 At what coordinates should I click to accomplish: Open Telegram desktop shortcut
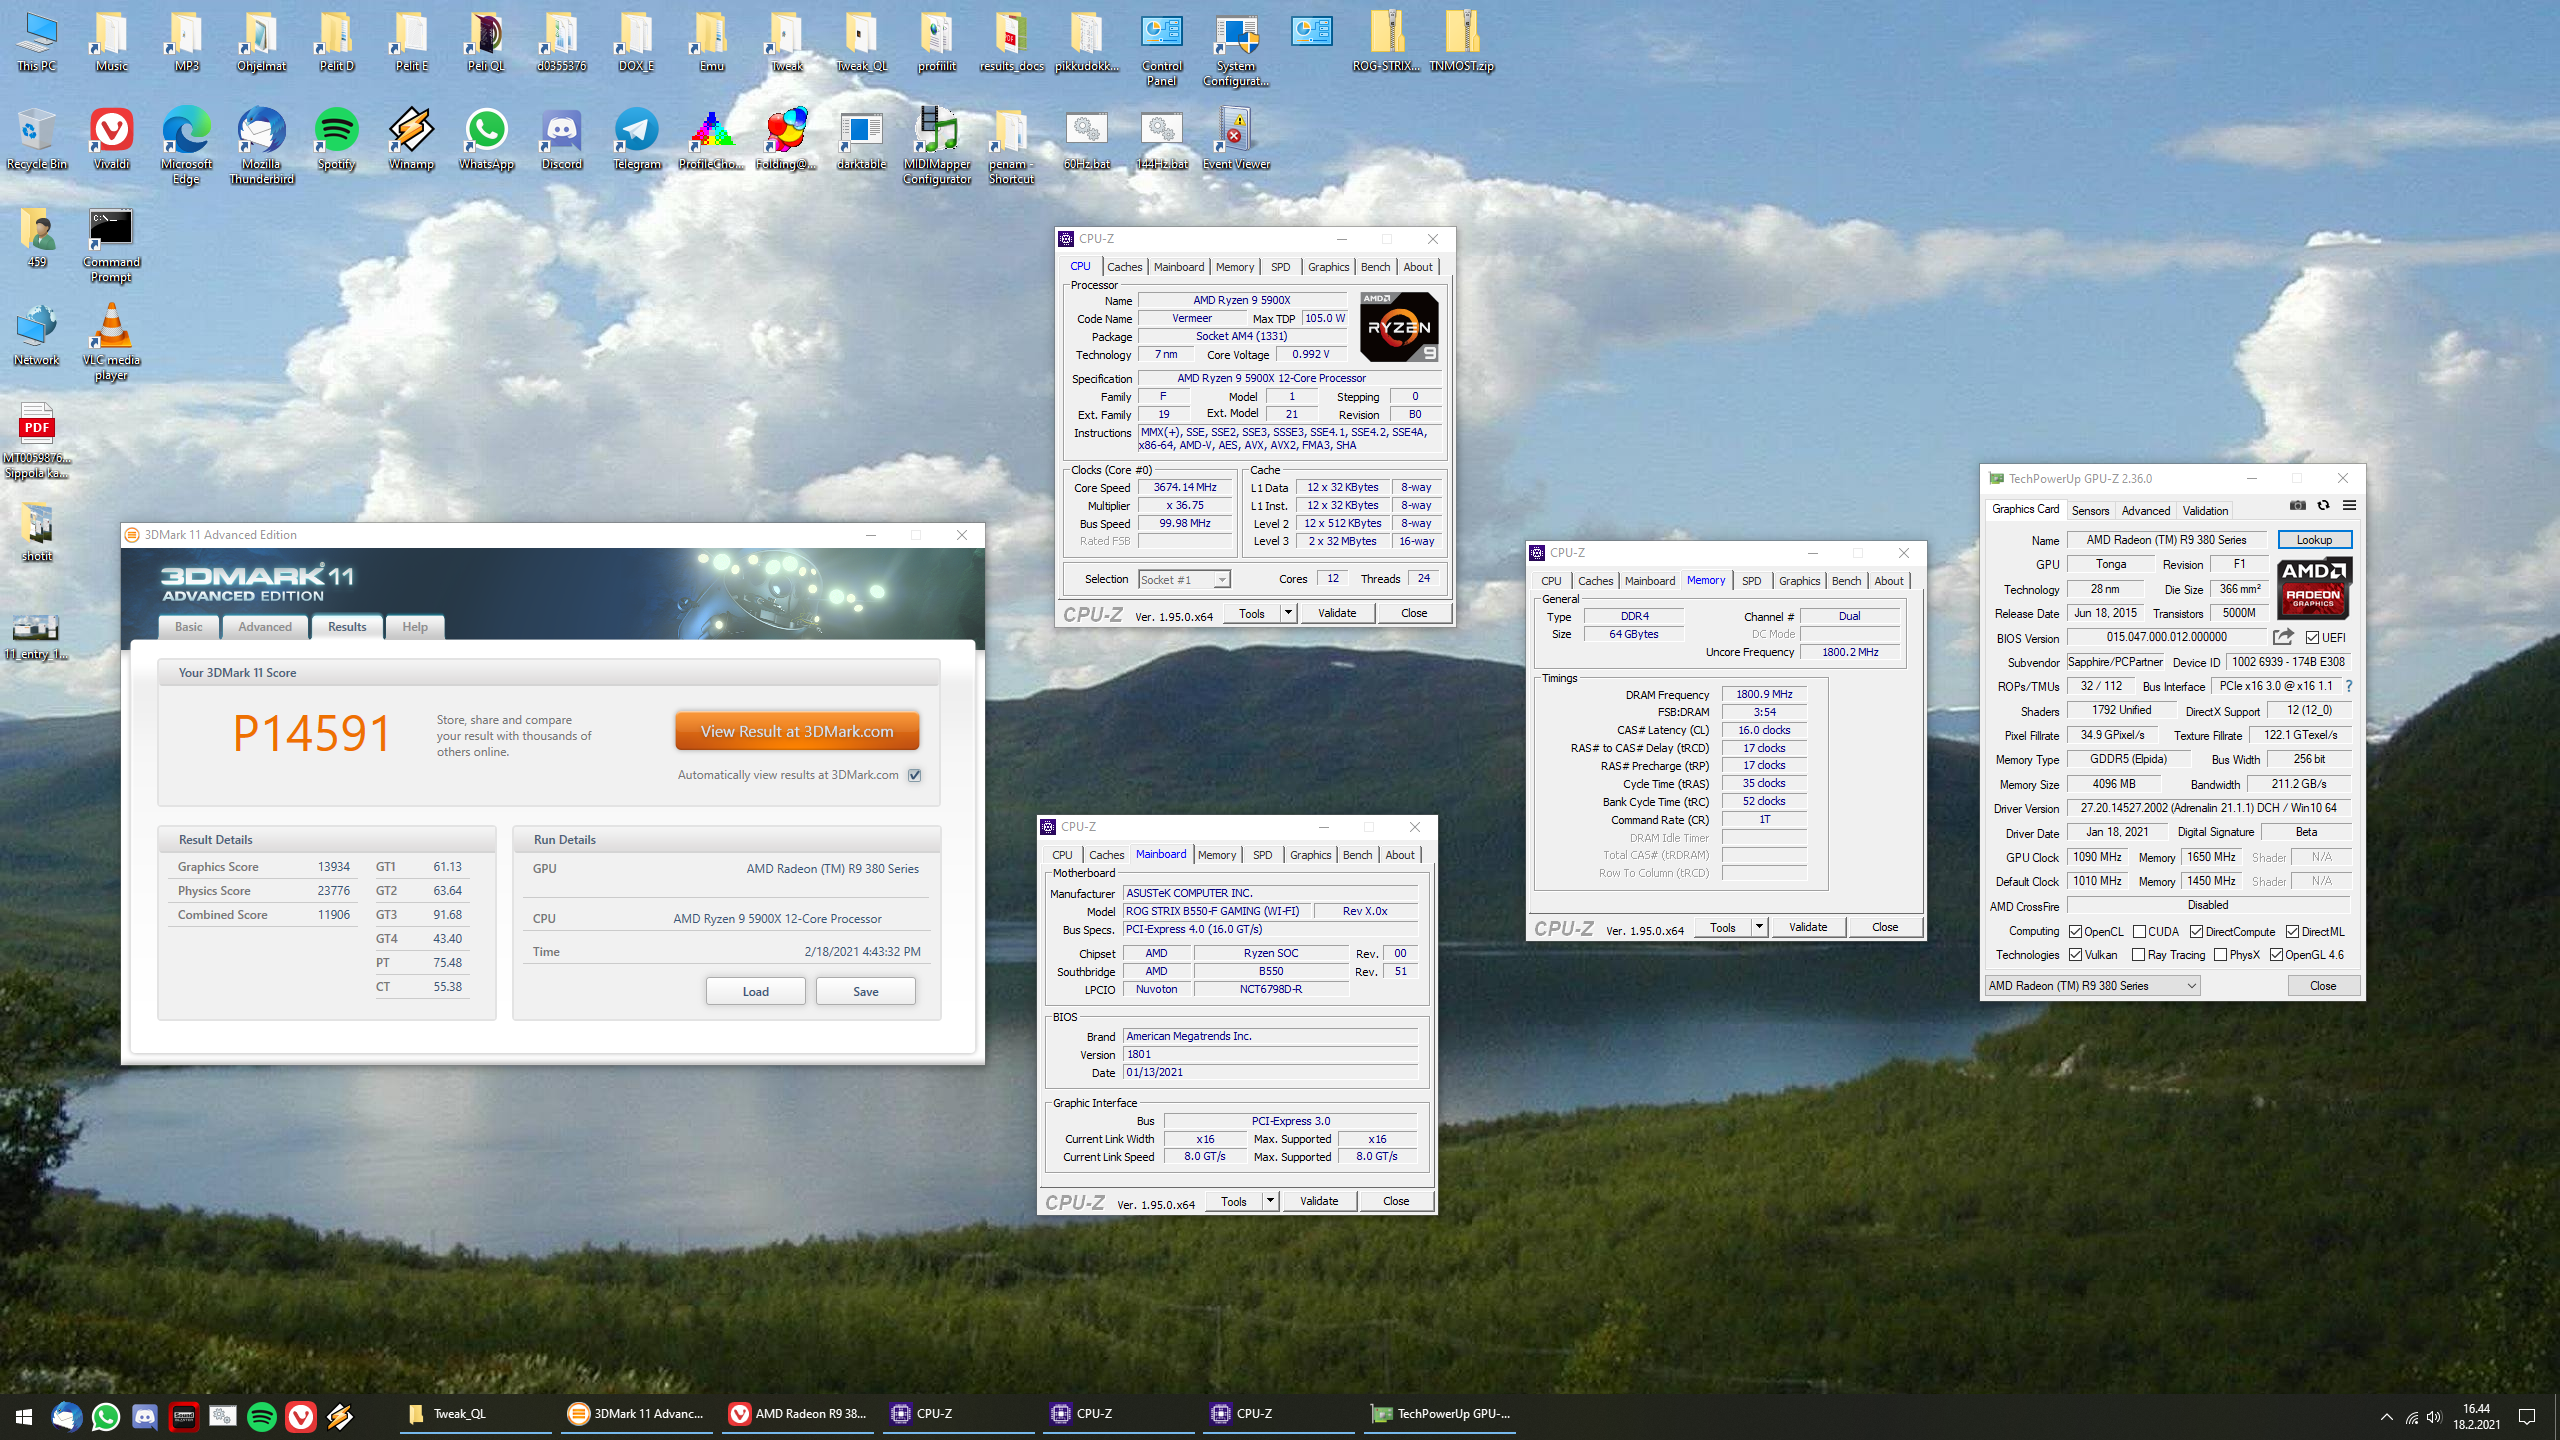click(636, 139)
